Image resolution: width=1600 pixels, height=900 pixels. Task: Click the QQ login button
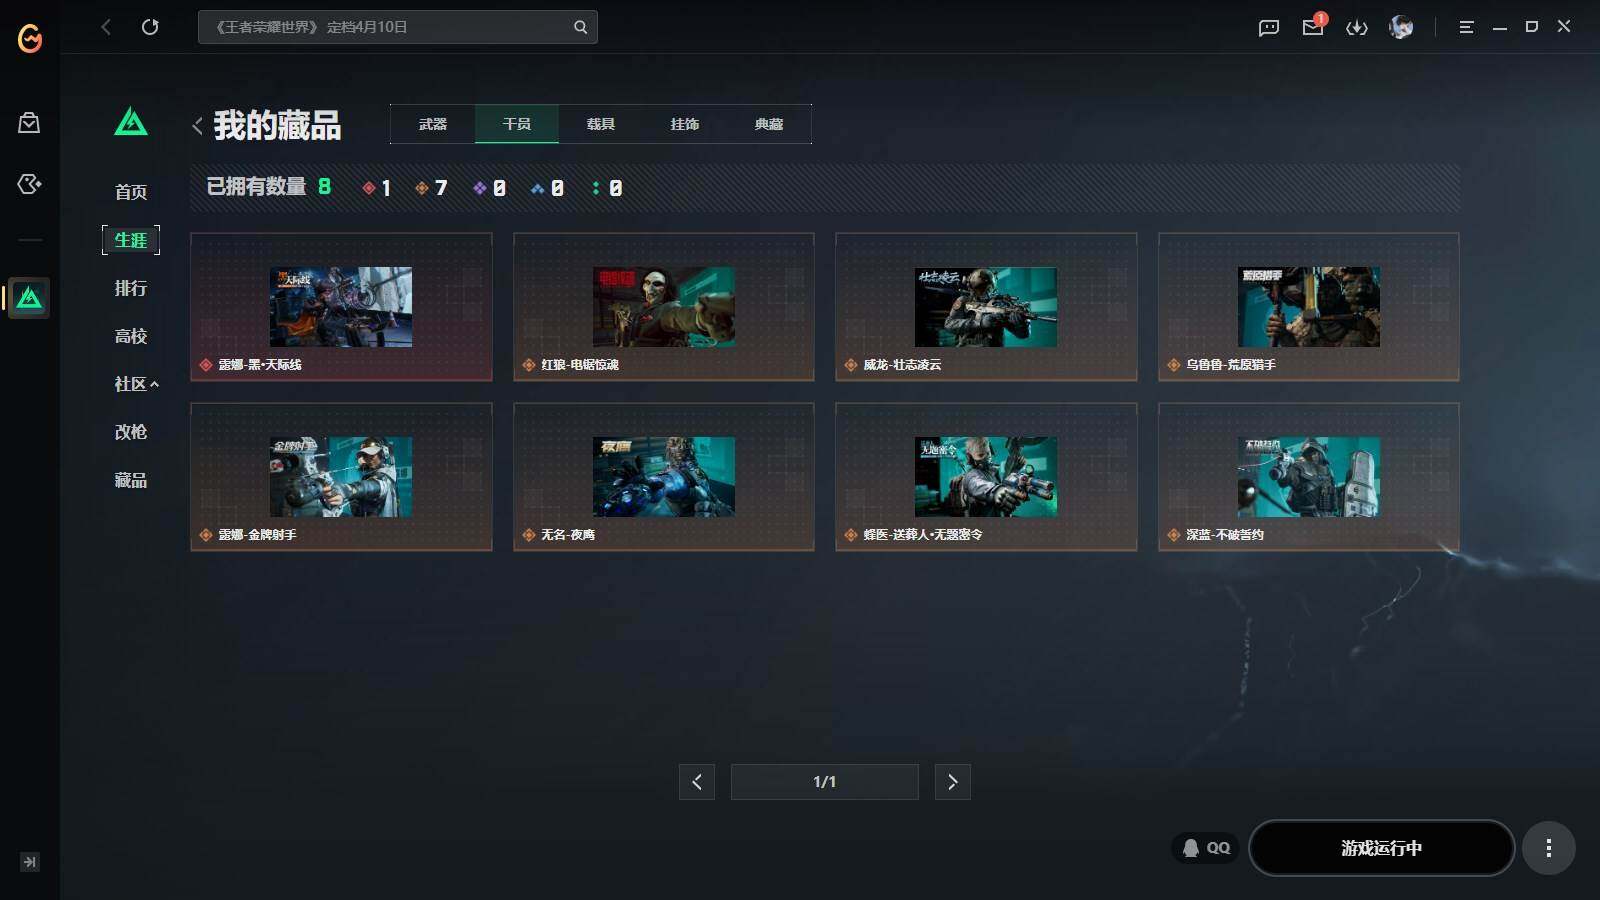coord(1206,848)
